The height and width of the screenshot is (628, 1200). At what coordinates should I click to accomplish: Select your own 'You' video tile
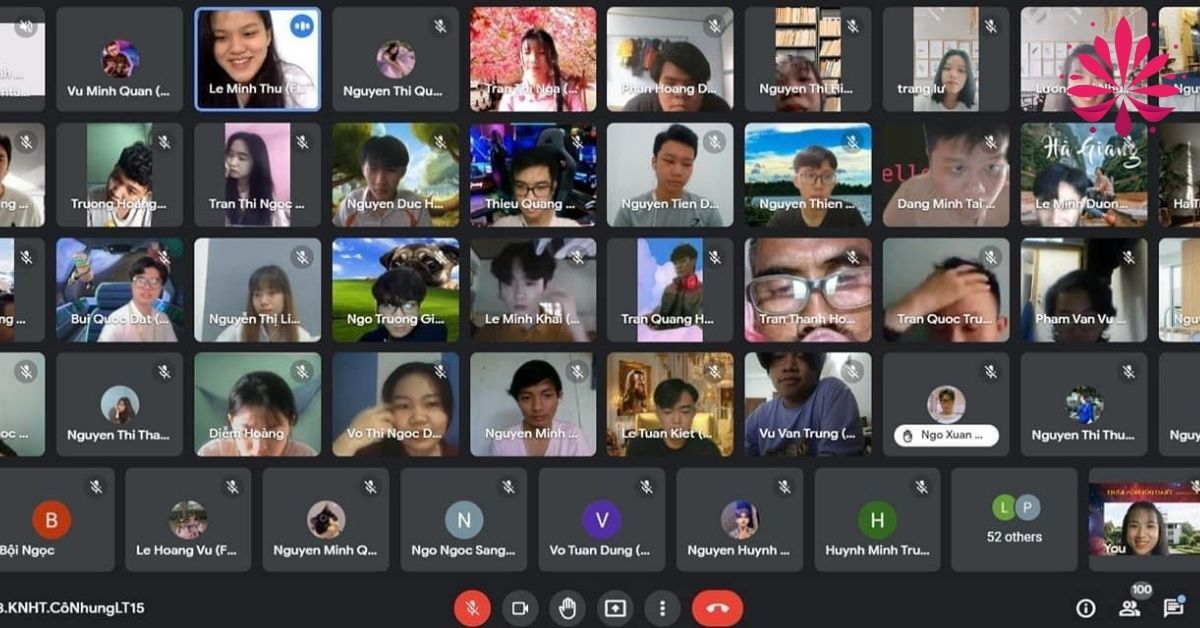point(1144,520)
